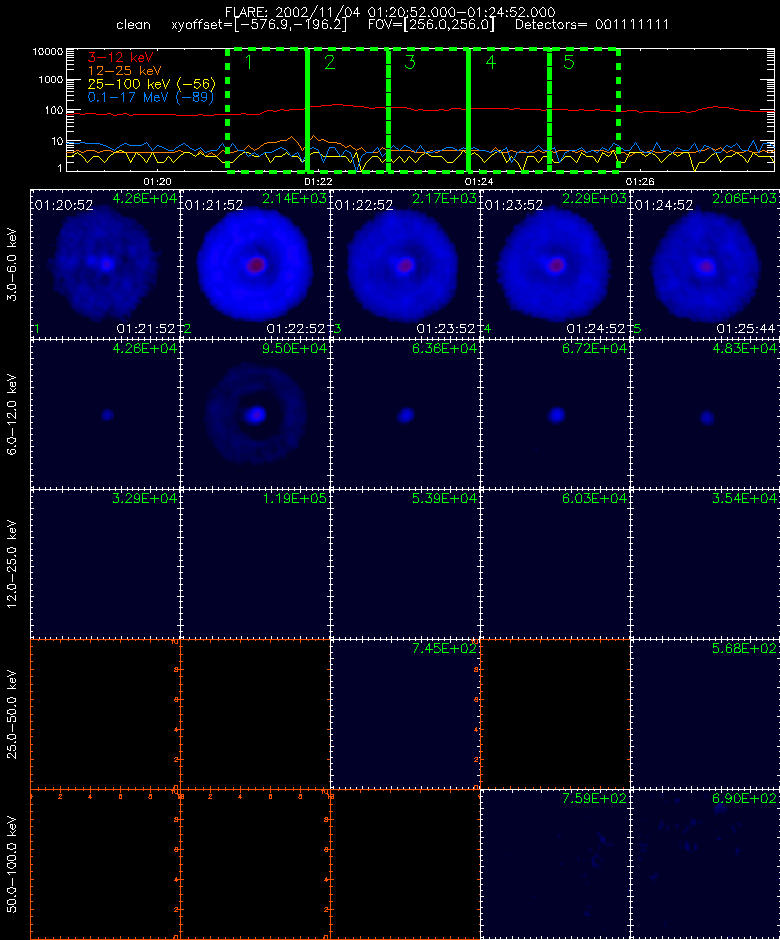This screenshot has height=940, width=780.
Task: Click the xyoffset=[-576.9,-196.2] text
Action: pos(259,25)
